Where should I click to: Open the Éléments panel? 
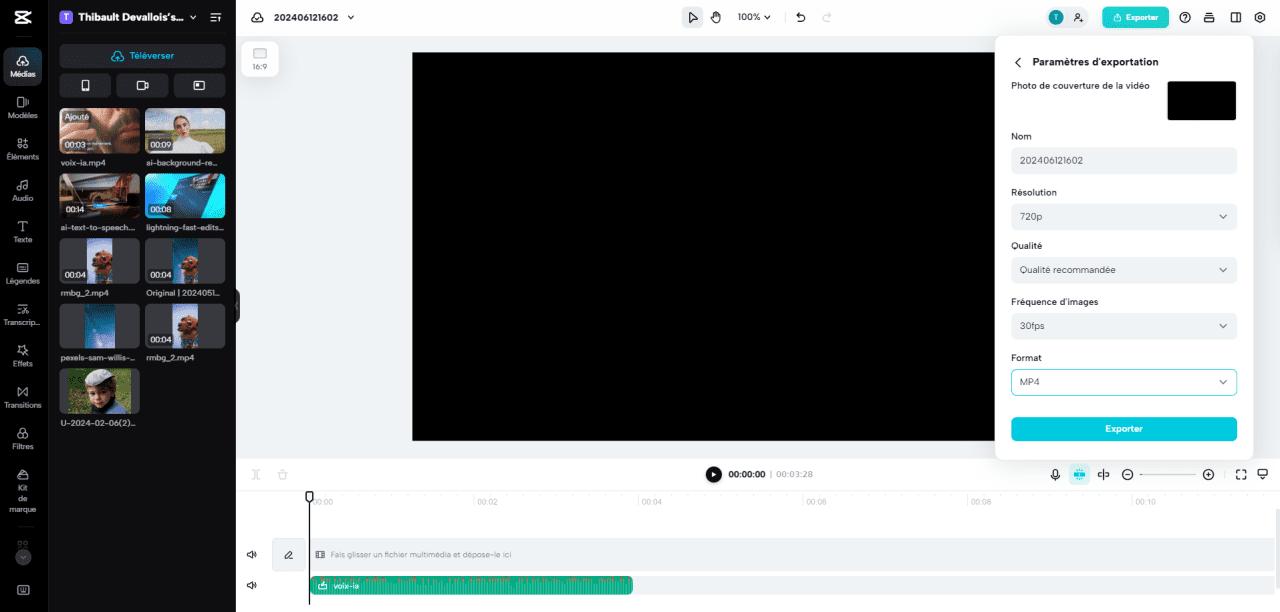tap(23, 149)
